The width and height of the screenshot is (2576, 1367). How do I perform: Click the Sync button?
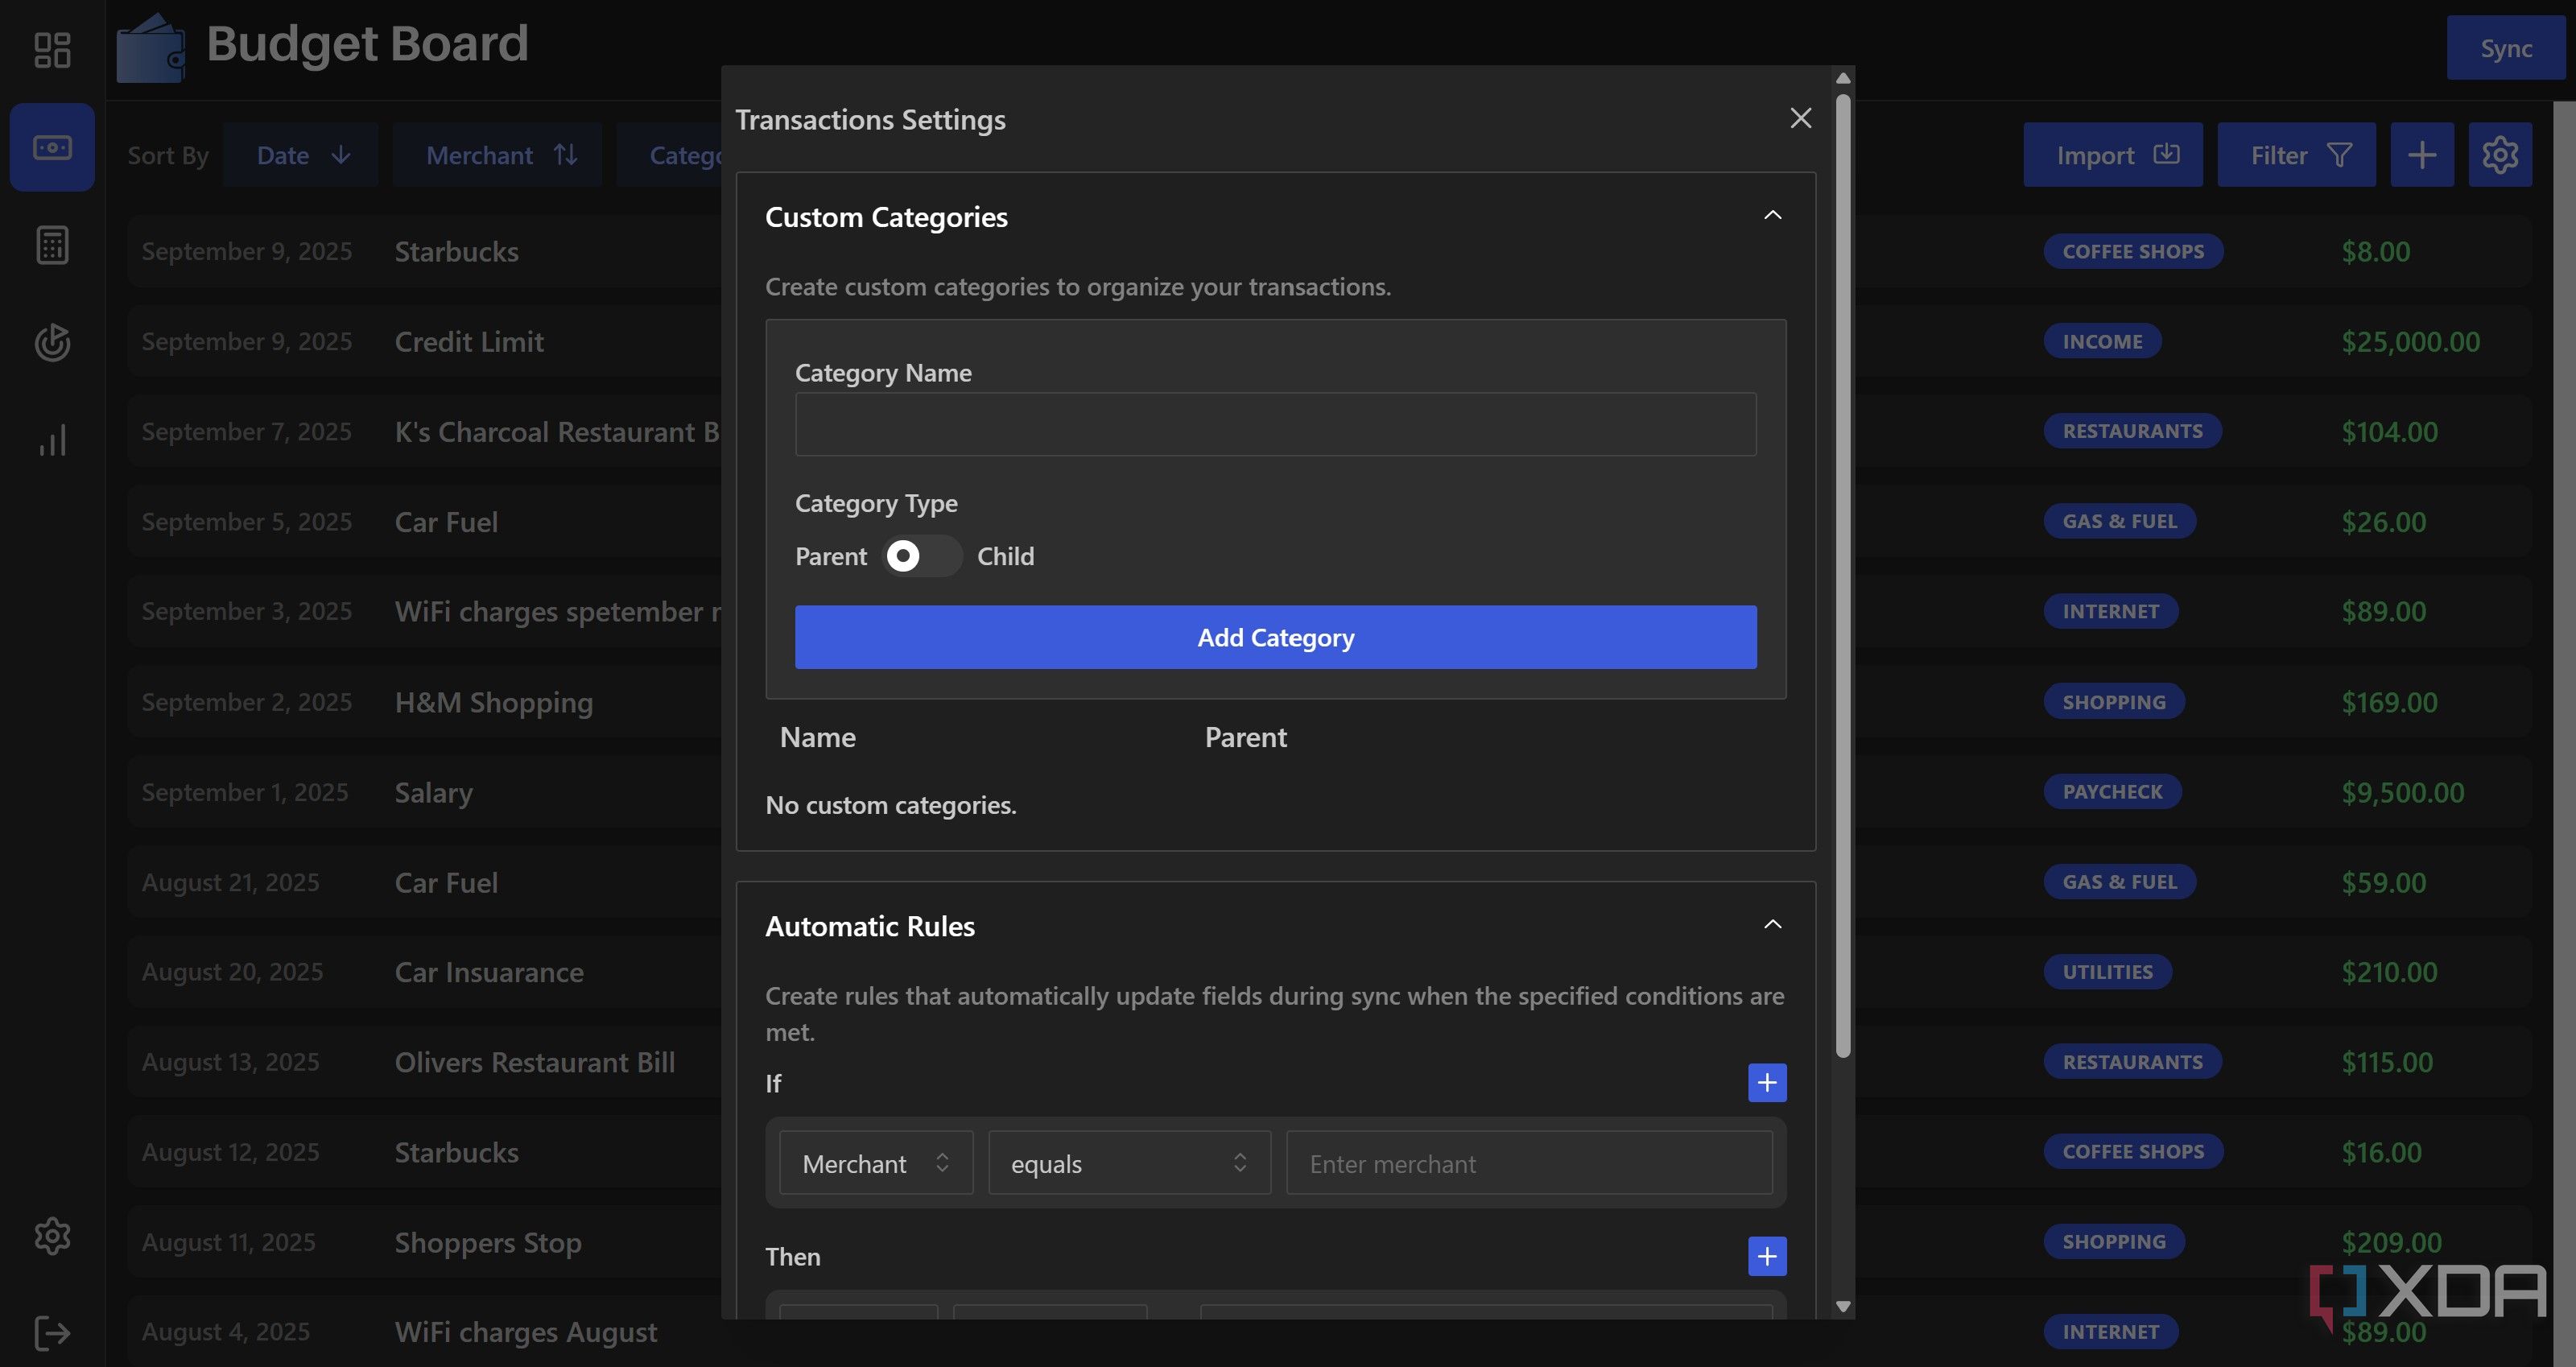(x=2505, y=48)
